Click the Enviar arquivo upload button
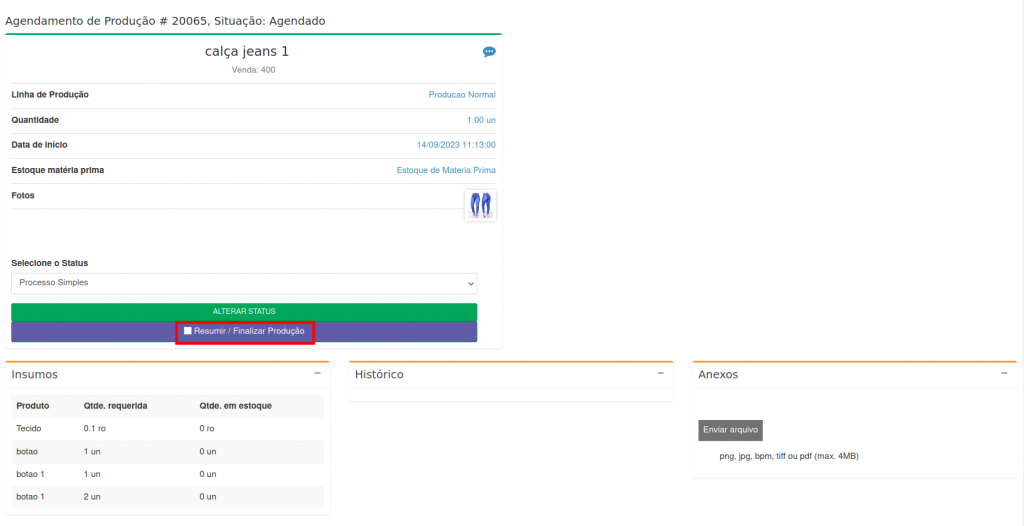 [730, 430]
